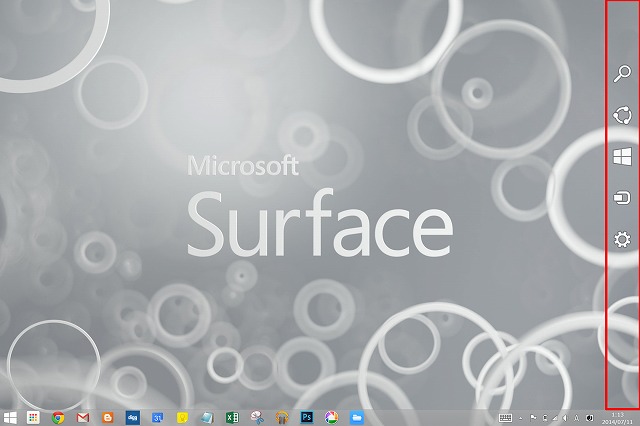The width and height of the screenshot is (640, 426).
Task: Click the battery status tray icon
Action: (545, 418)
